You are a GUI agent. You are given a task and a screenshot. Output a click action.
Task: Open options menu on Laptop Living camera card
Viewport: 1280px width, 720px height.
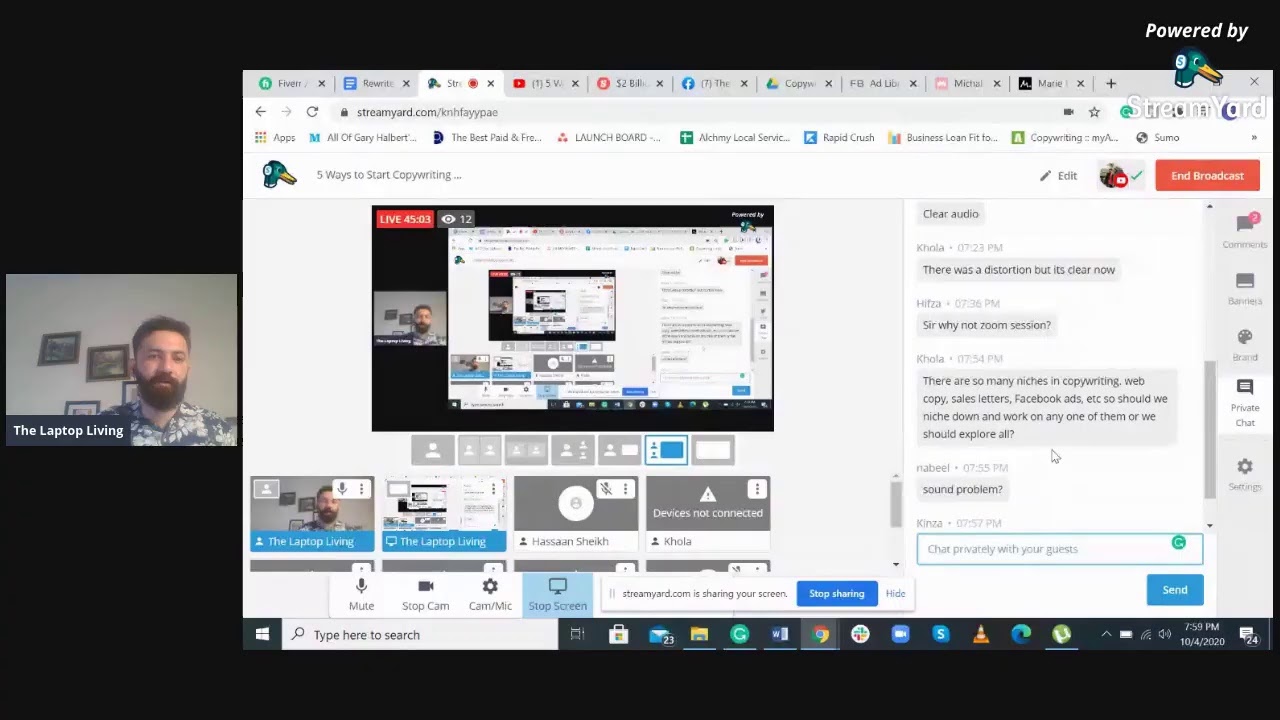point(362,489)
